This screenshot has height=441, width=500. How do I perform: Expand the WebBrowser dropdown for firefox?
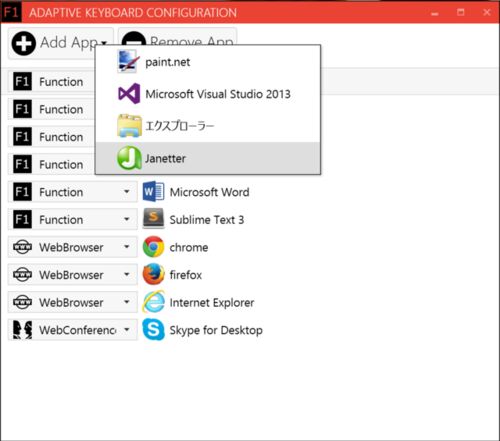click(x=73, y=275)
